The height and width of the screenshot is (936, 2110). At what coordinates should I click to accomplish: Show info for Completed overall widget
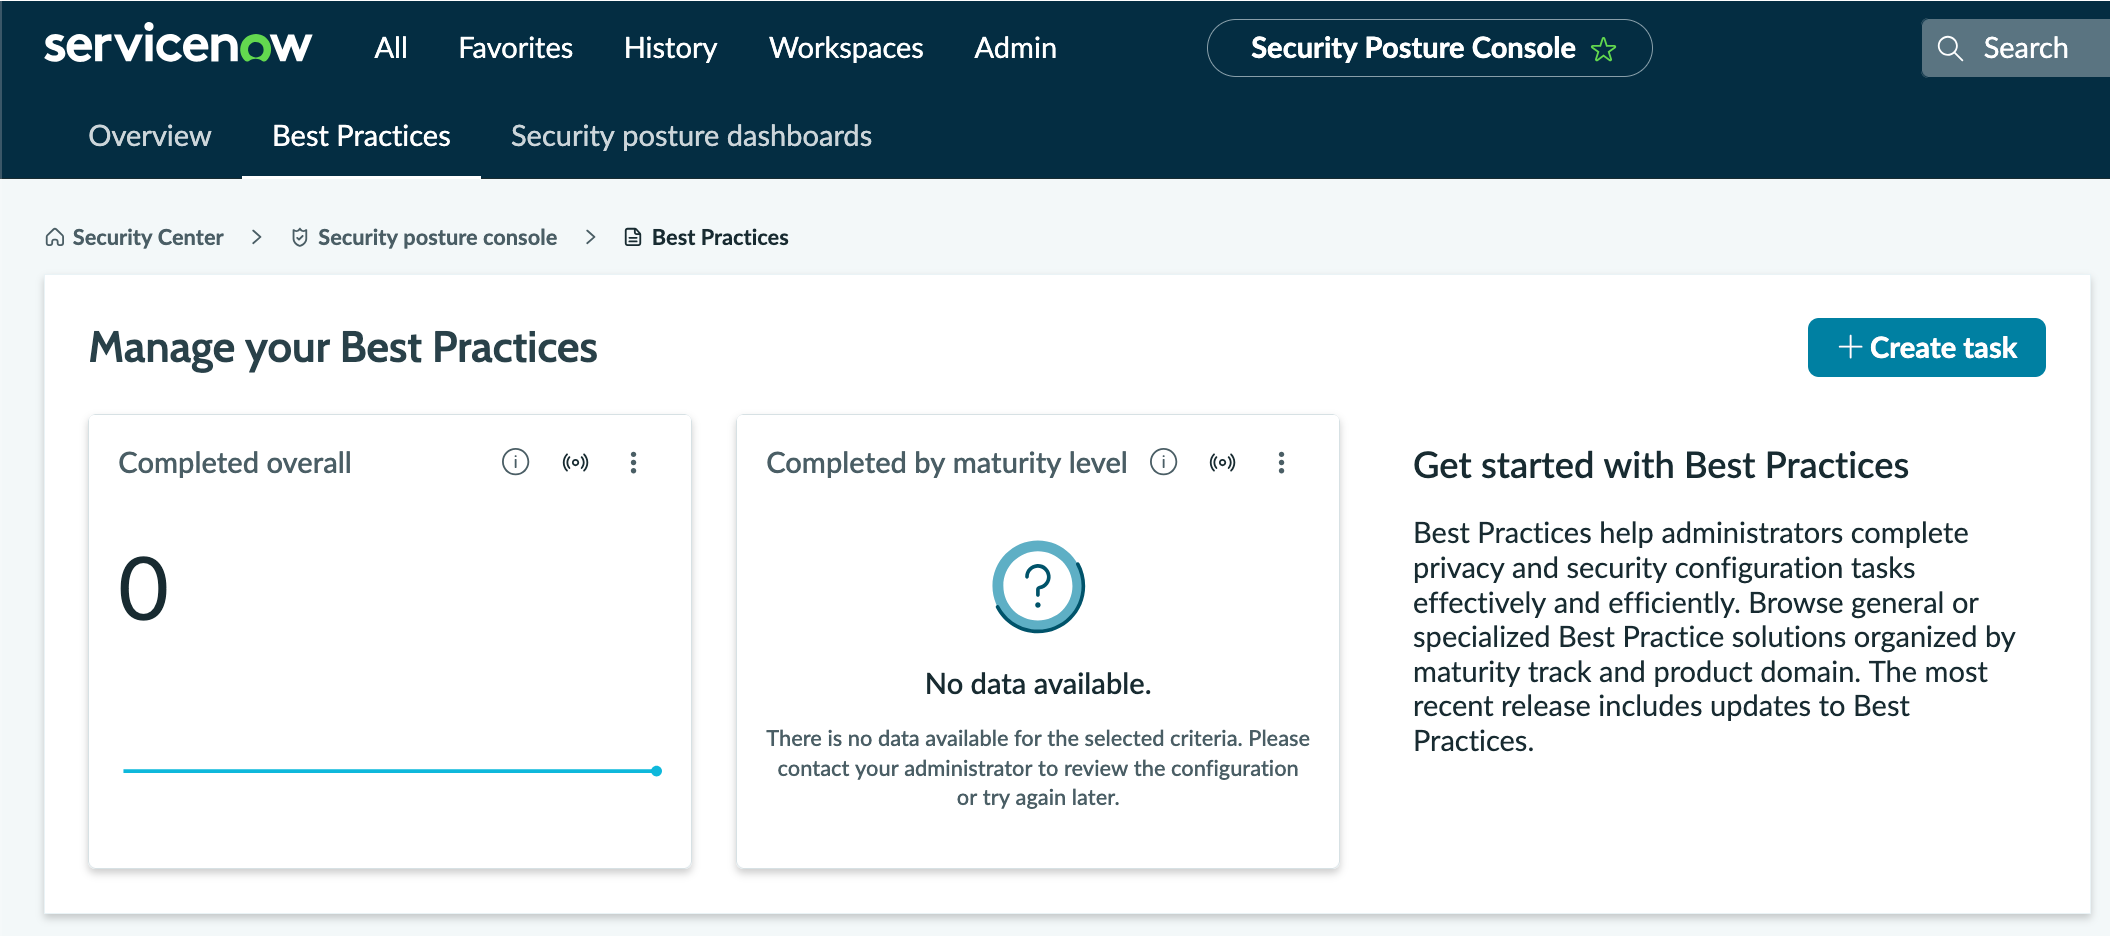point(515,462)
